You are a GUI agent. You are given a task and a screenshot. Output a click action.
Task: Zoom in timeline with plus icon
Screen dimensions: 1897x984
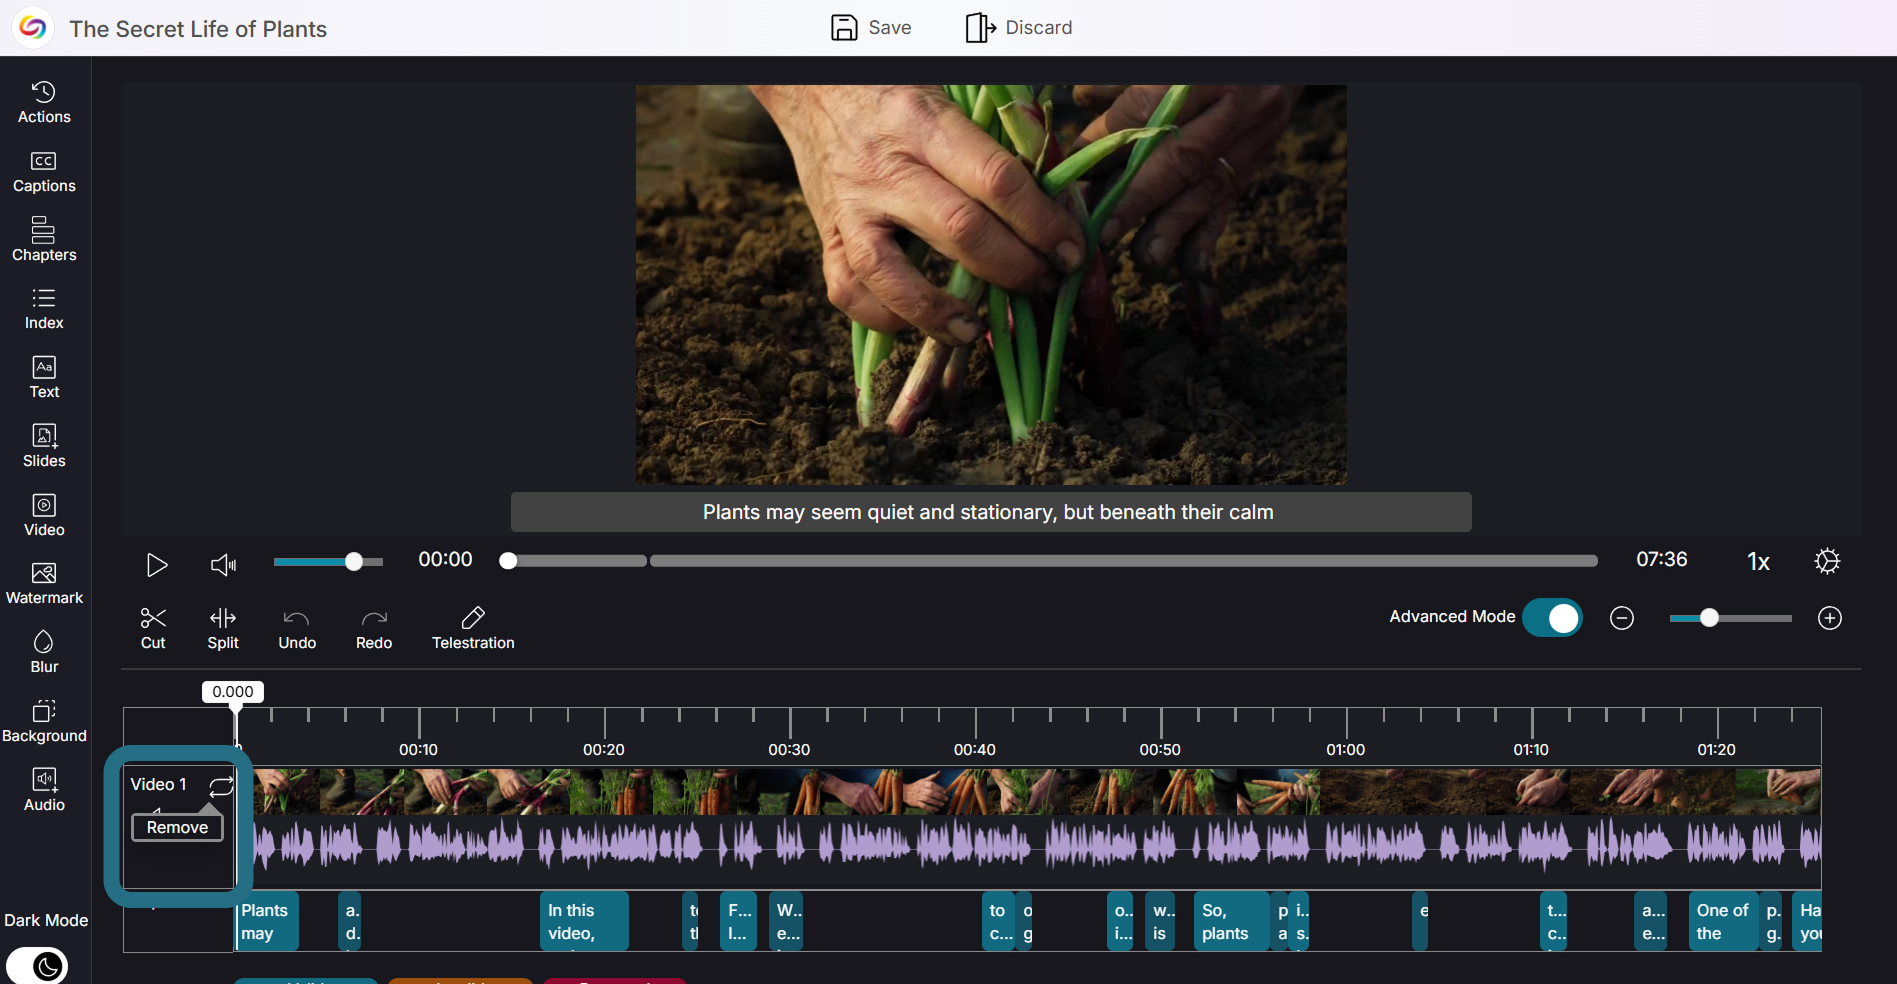pyautogui.click(x=1830, y=618)
